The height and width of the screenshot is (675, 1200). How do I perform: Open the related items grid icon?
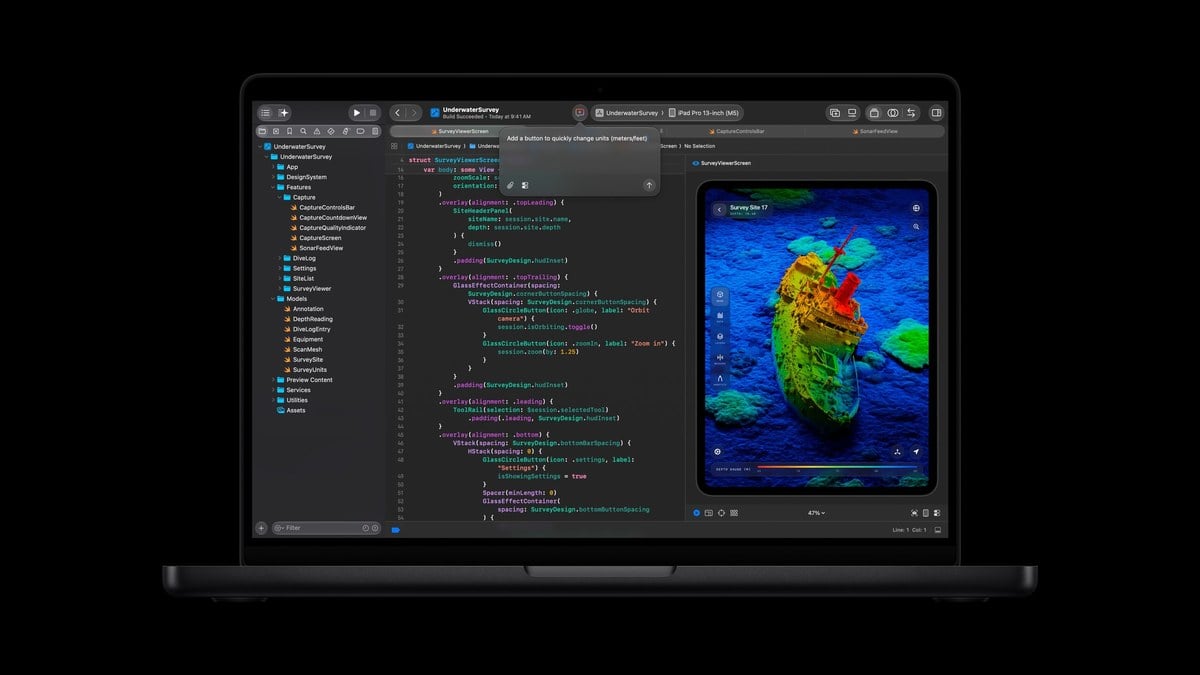394,146
